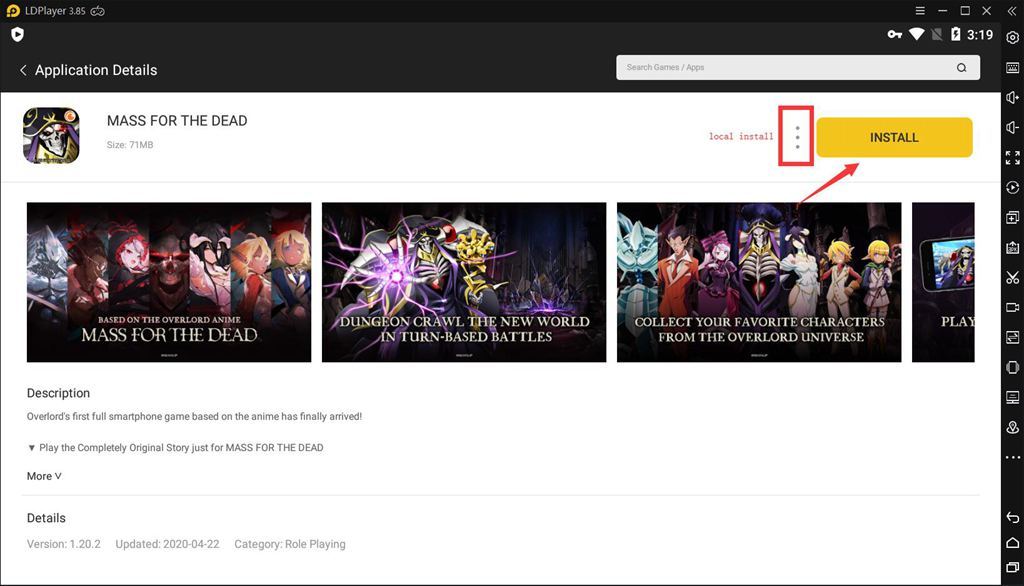Increase volume using sidebar speaker plus
Screen dimensions: 1024x586
(1012, 97)
